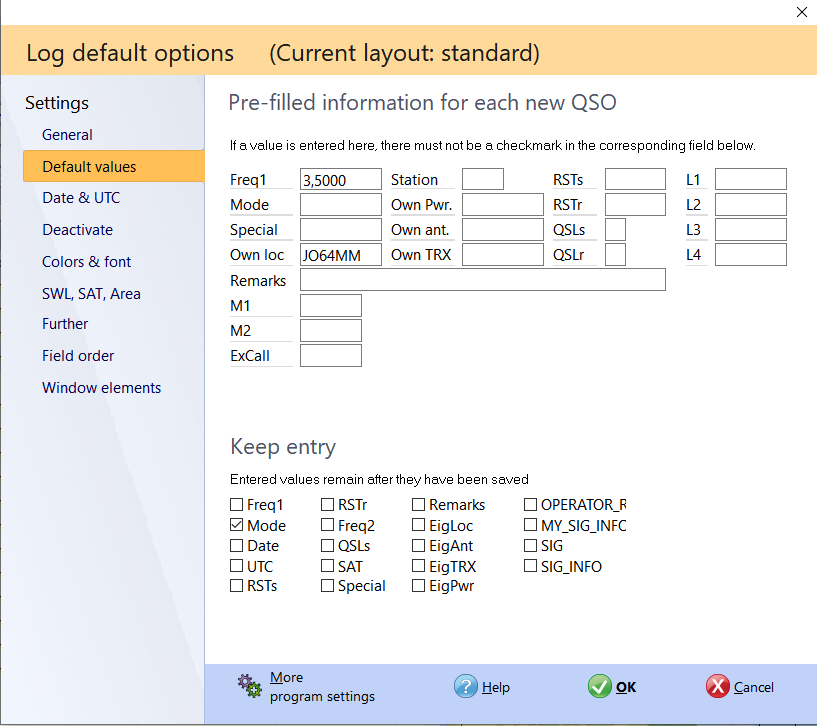Screen dimensions: 817x726
Task: Click the QSLs default value box
Action: click(x=615, y=229)
